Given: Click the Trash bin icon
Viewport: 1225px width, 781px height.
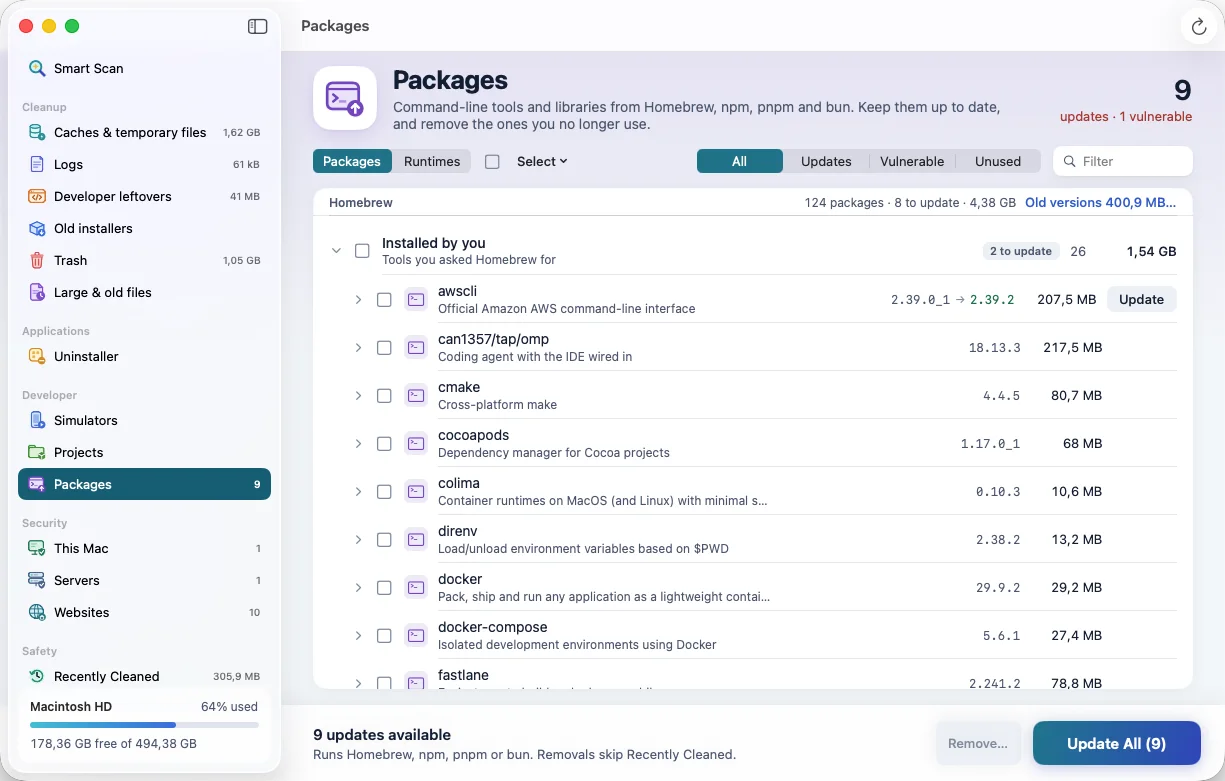Looking at the screenshot, I should [x=37, y=260].
